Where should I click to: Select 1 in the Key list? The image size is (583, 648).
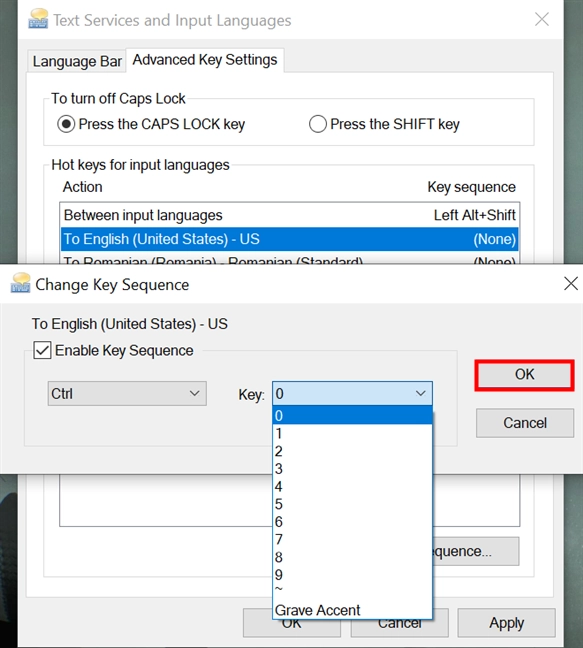(x=352, y=434)
